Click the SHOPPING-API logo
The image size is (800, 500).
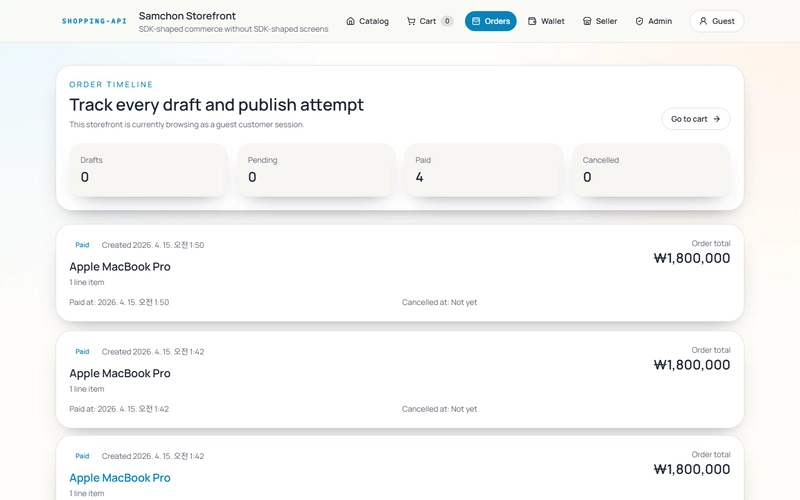[x=94, y=21]
